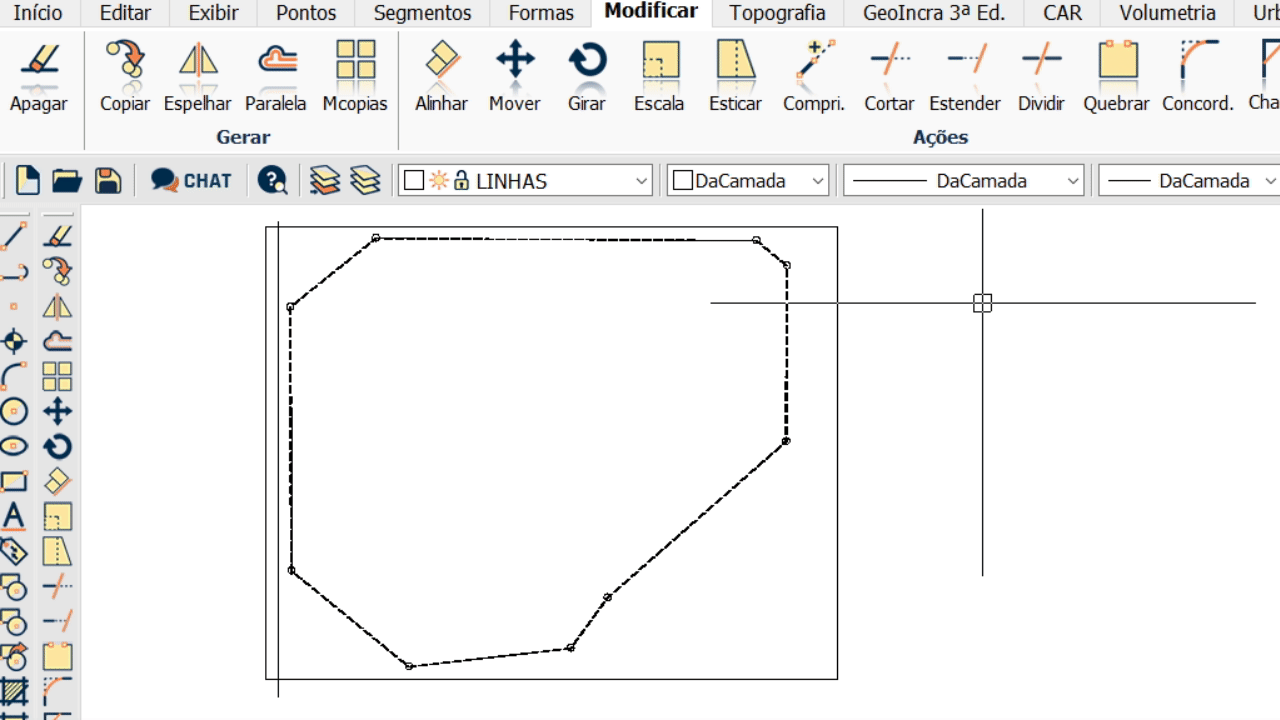Viewport: 1280px width, 720px height.
Task: Choose the Paralela offset tool in ribbon
Action: tap(276, 75)
